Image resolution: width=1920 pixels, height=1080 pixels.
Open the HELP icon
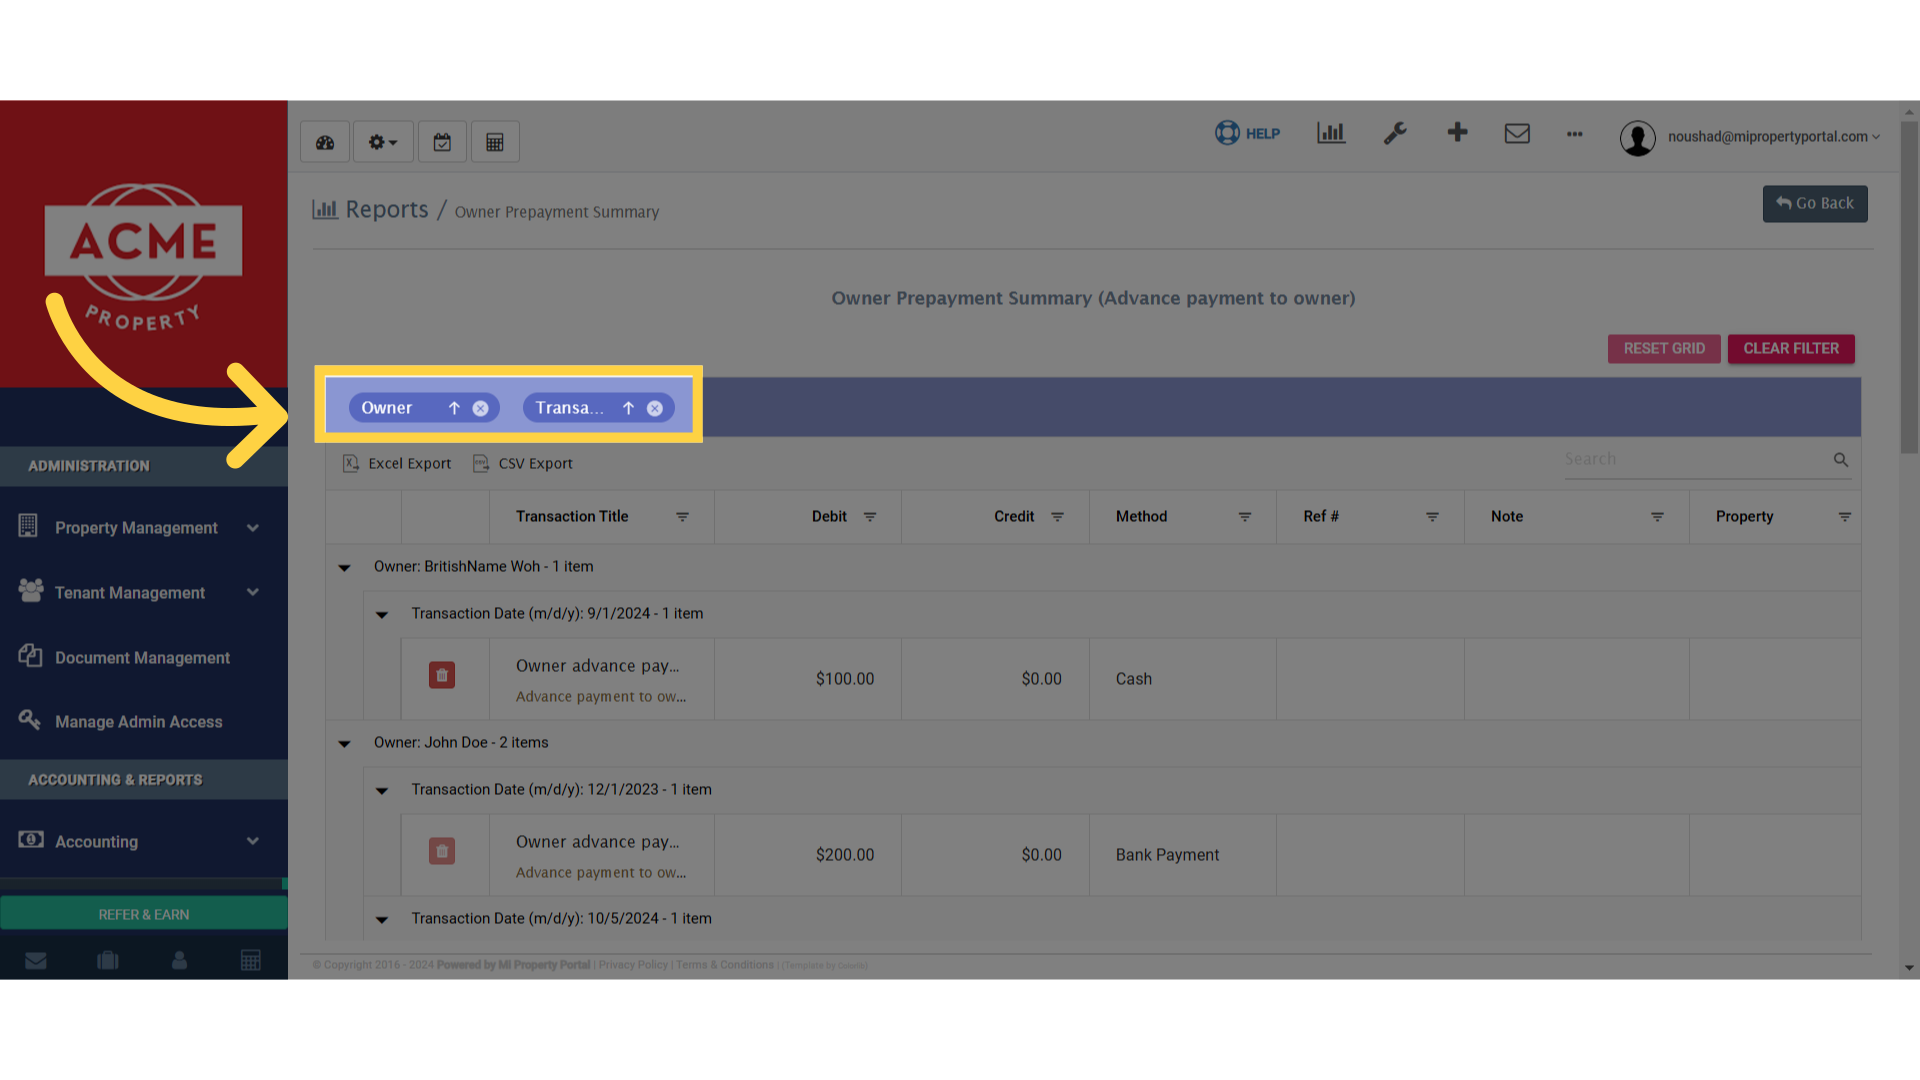coord(1247,133)
